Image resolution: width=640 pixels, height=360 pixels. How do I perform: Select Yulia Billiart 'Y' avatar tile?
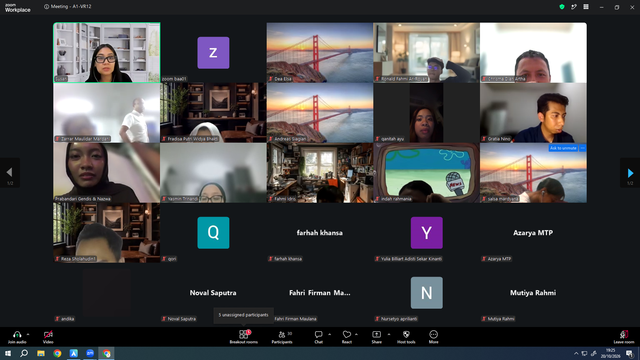(x=427, y=233)
